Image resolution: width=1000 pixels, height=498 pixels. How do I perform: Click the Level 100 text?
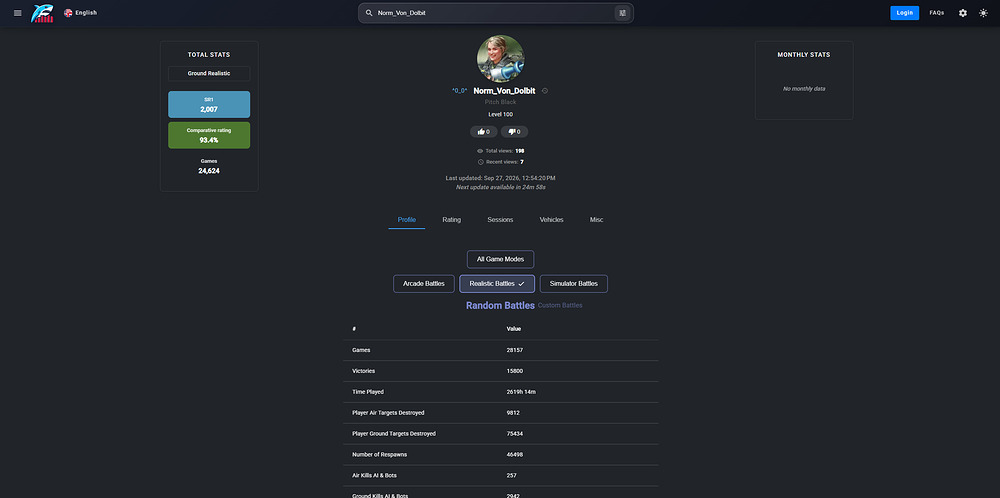501,115
